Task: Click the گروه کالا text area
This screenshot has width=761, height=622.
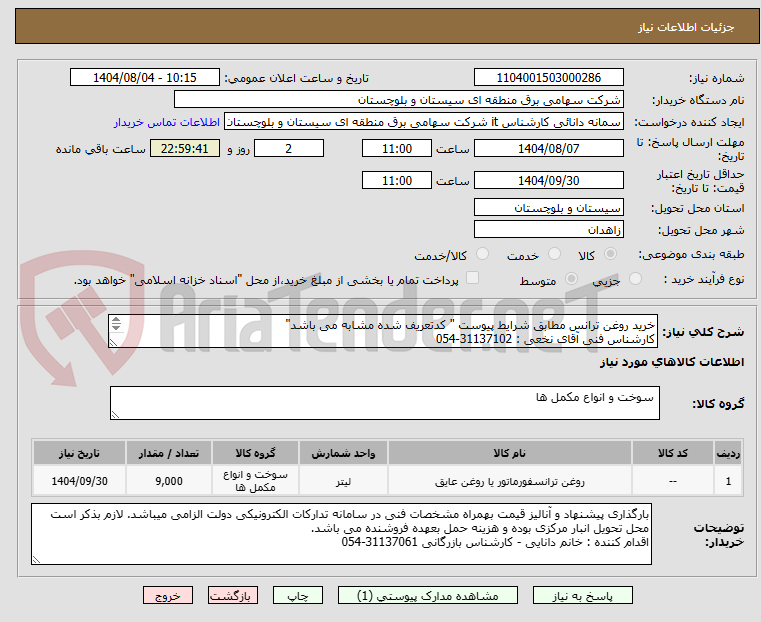Action: [x=385, y=403]
